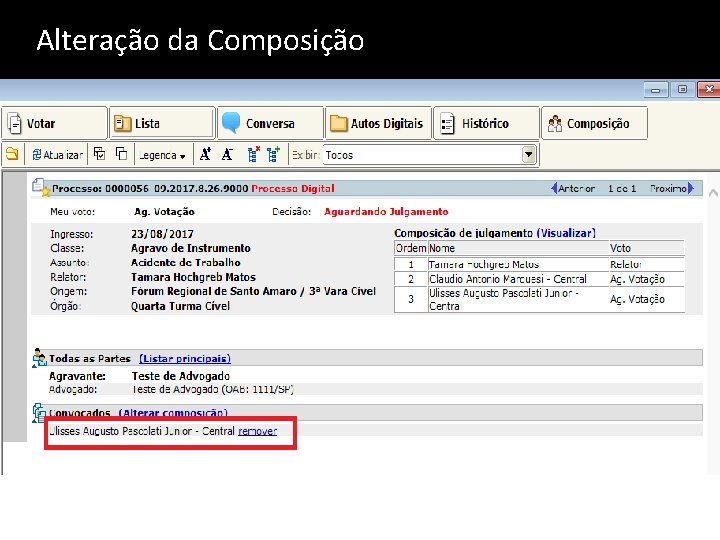
Task: Click the Processo Digital red label
Action: point(293,189)
